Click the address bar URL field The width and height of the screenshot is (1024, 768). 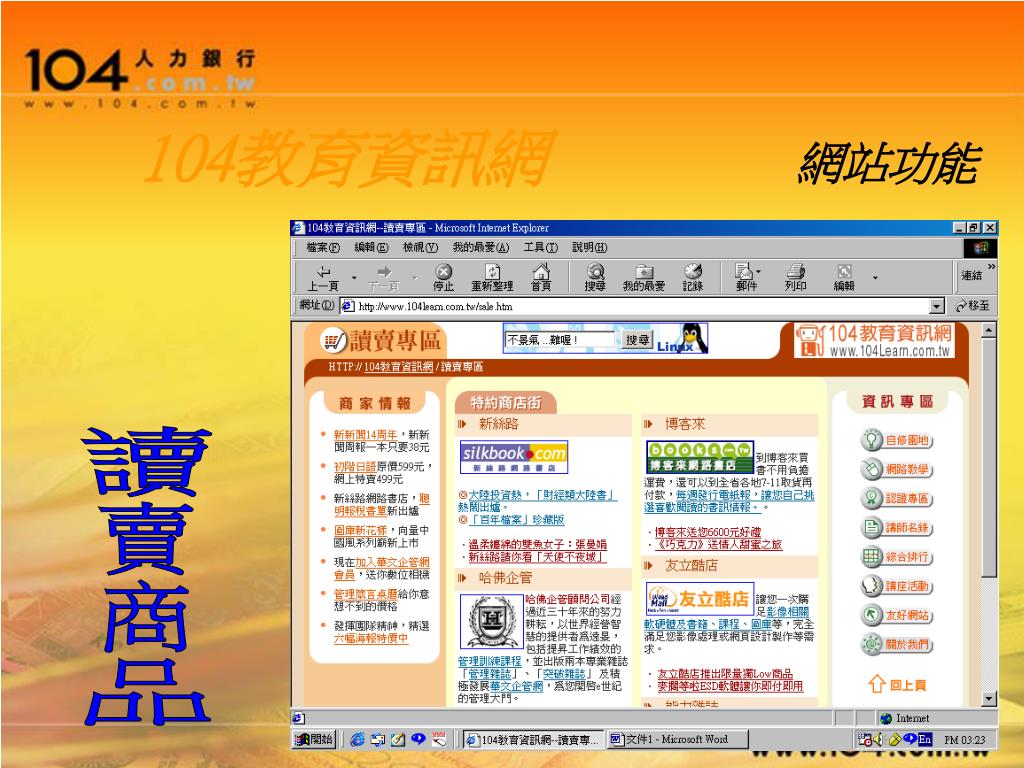coord(635,306)
